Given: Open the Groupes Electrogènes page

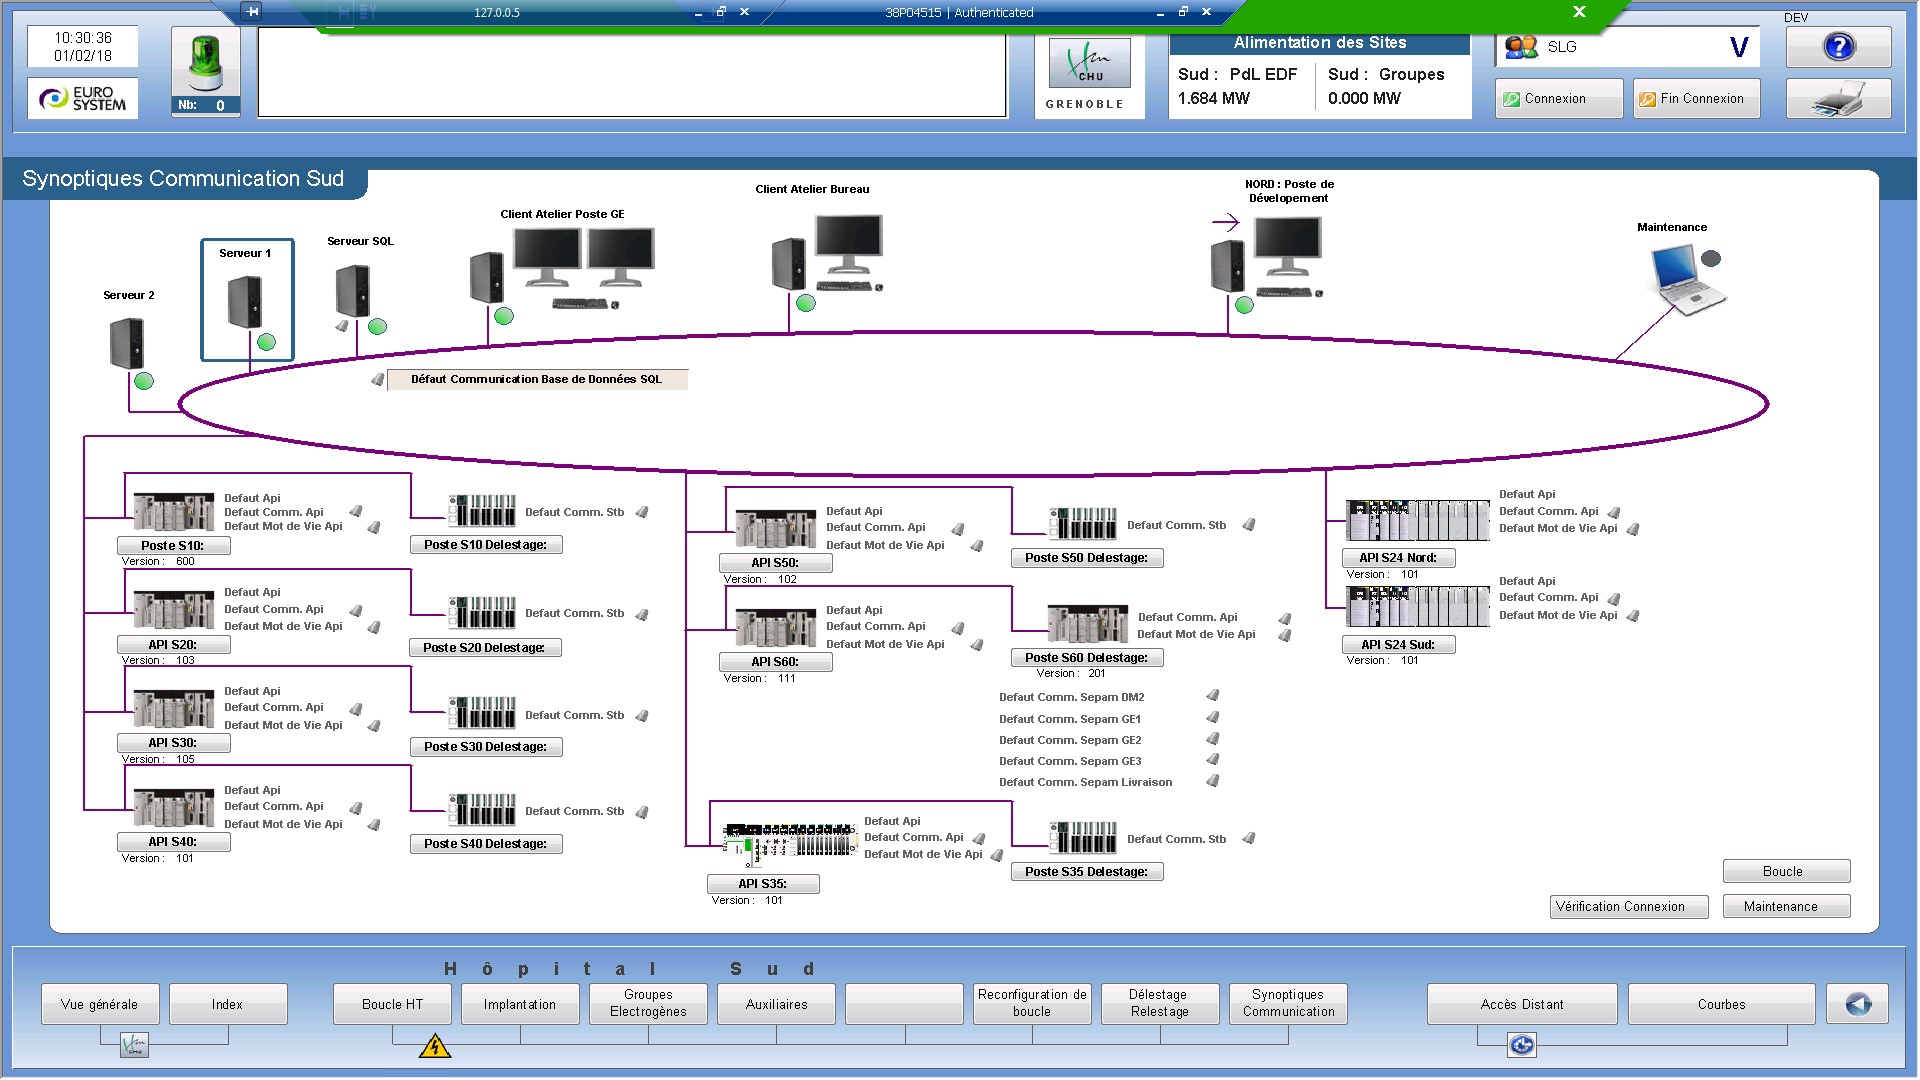Looking at the screenshot, I should [648, 1004].
